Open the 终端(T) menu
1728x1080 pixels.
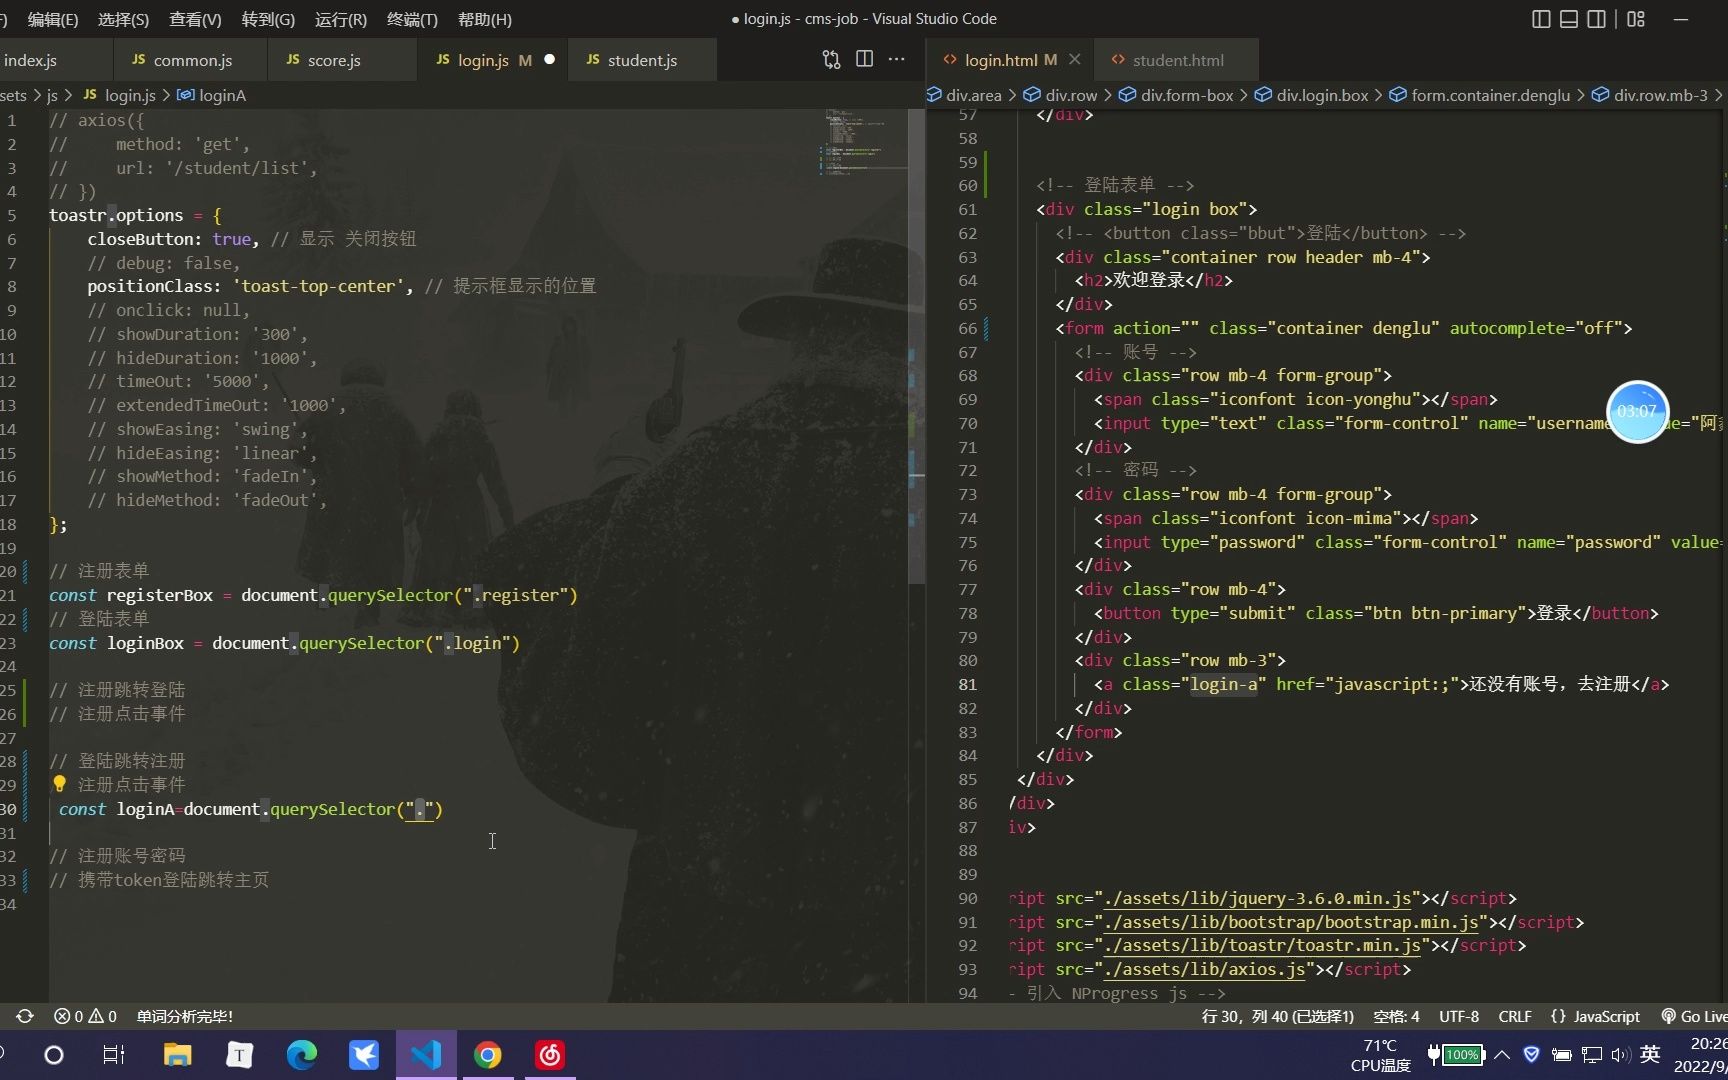click(x=412, y=19)
